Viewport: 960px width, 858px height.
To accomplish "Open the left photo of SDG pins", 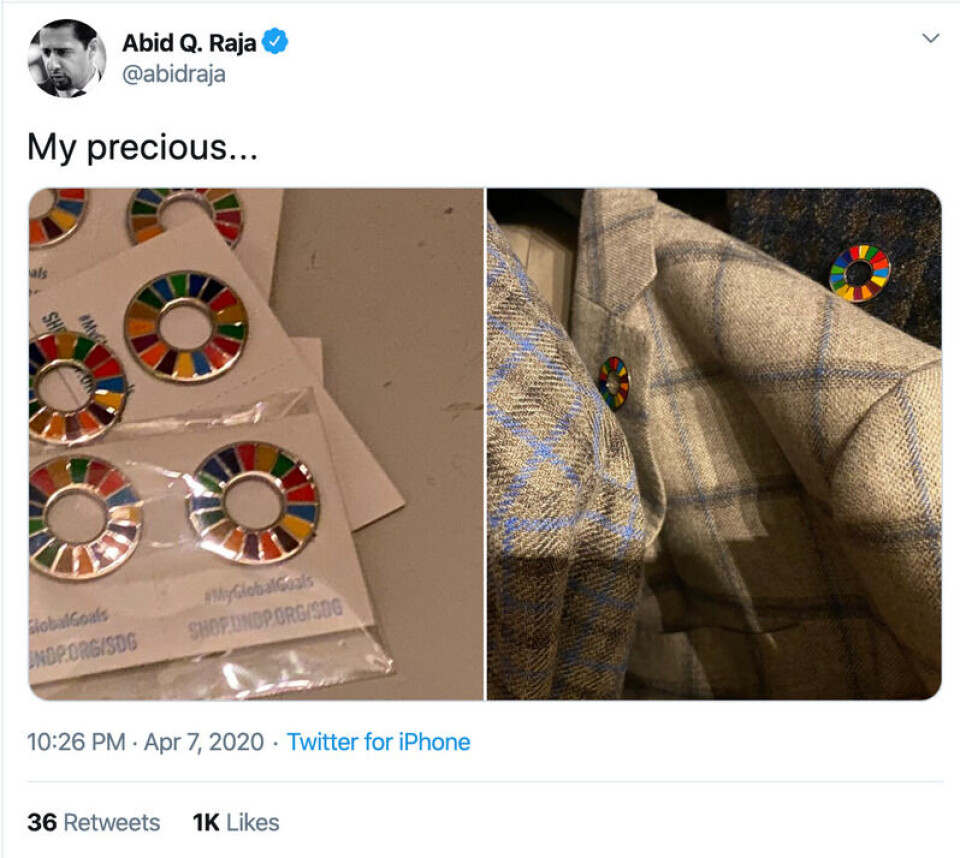I will (x=256, y=443).
